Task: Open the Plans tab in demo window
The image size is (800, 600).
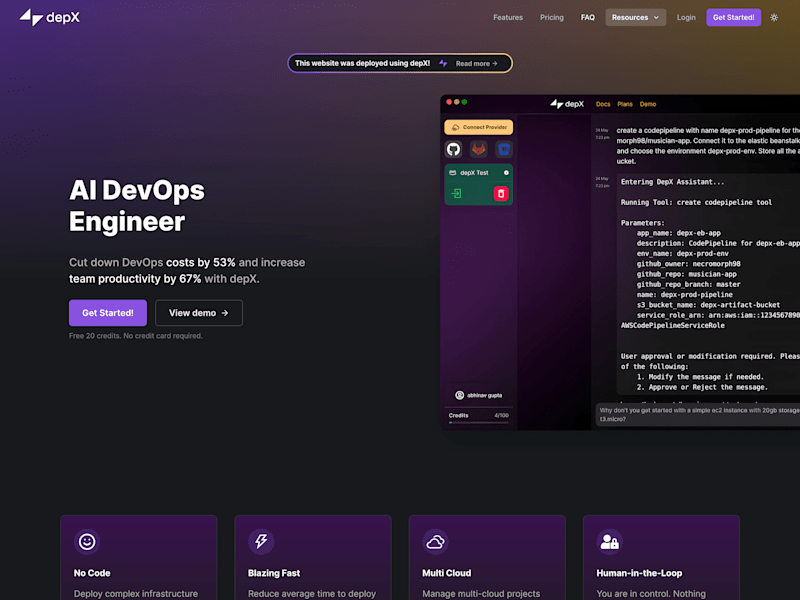Action: [625, 104]
